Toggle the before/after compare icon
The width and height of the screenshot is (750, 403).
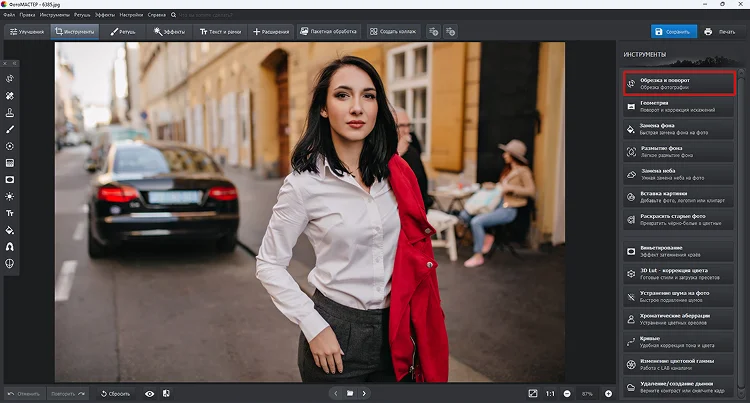[166, 393]
